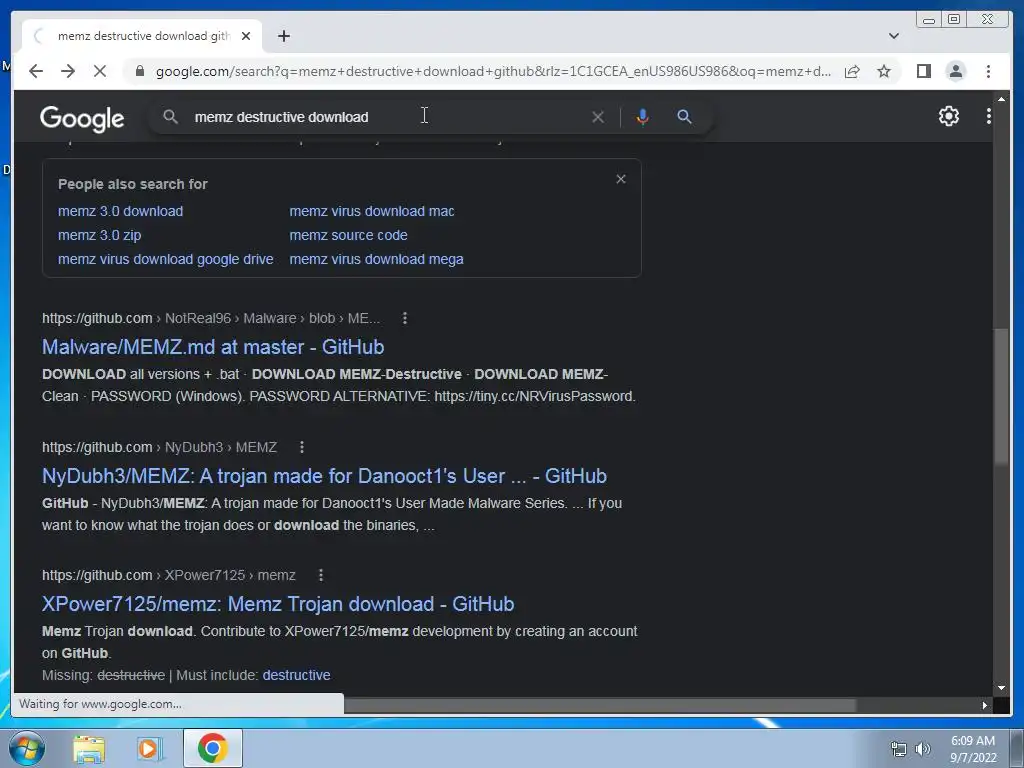Open more options for XPower7125 result

pyautogui.click(x=321, y=575)
